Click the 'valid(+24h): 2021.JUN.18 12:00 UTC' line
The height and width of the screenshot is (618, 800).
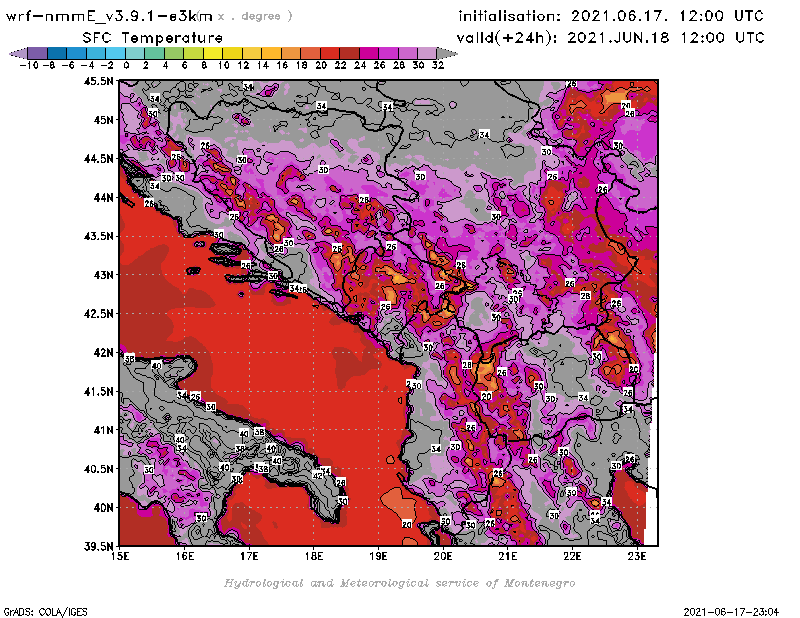611,38
